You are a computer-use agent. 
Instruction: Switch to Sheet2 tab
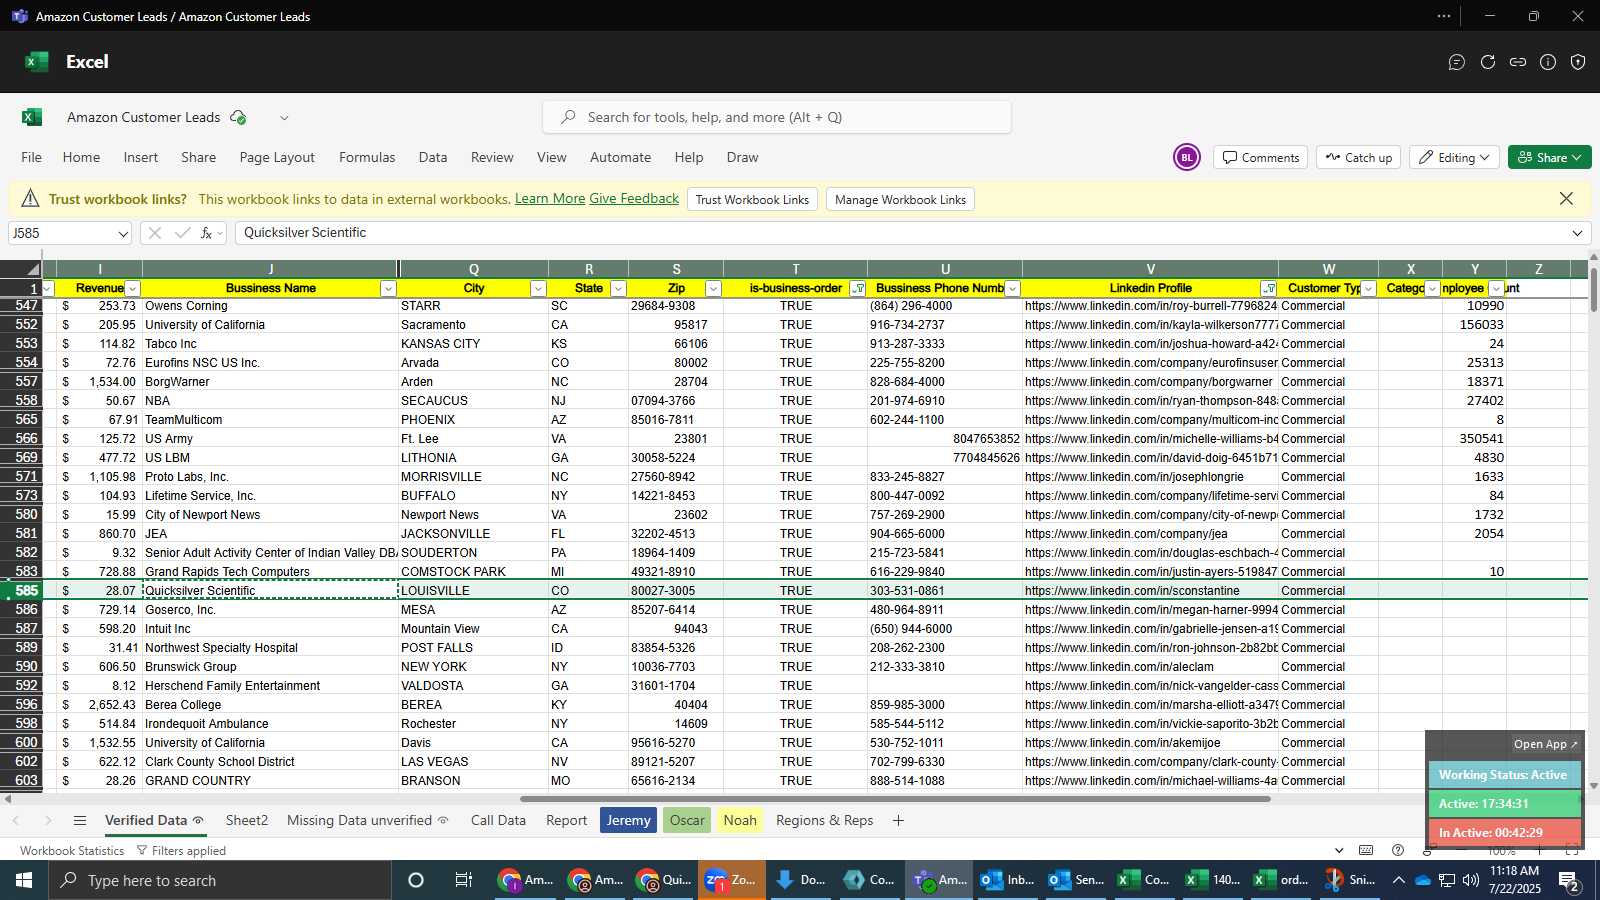coord(247,821)
